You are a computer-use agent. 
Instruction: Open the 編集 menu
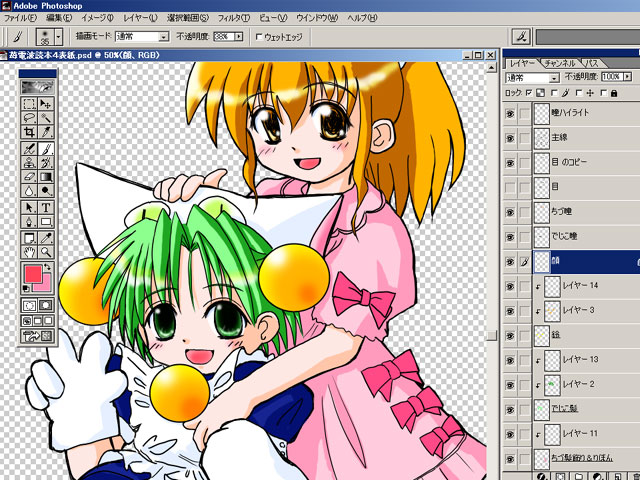click(59, 18)
